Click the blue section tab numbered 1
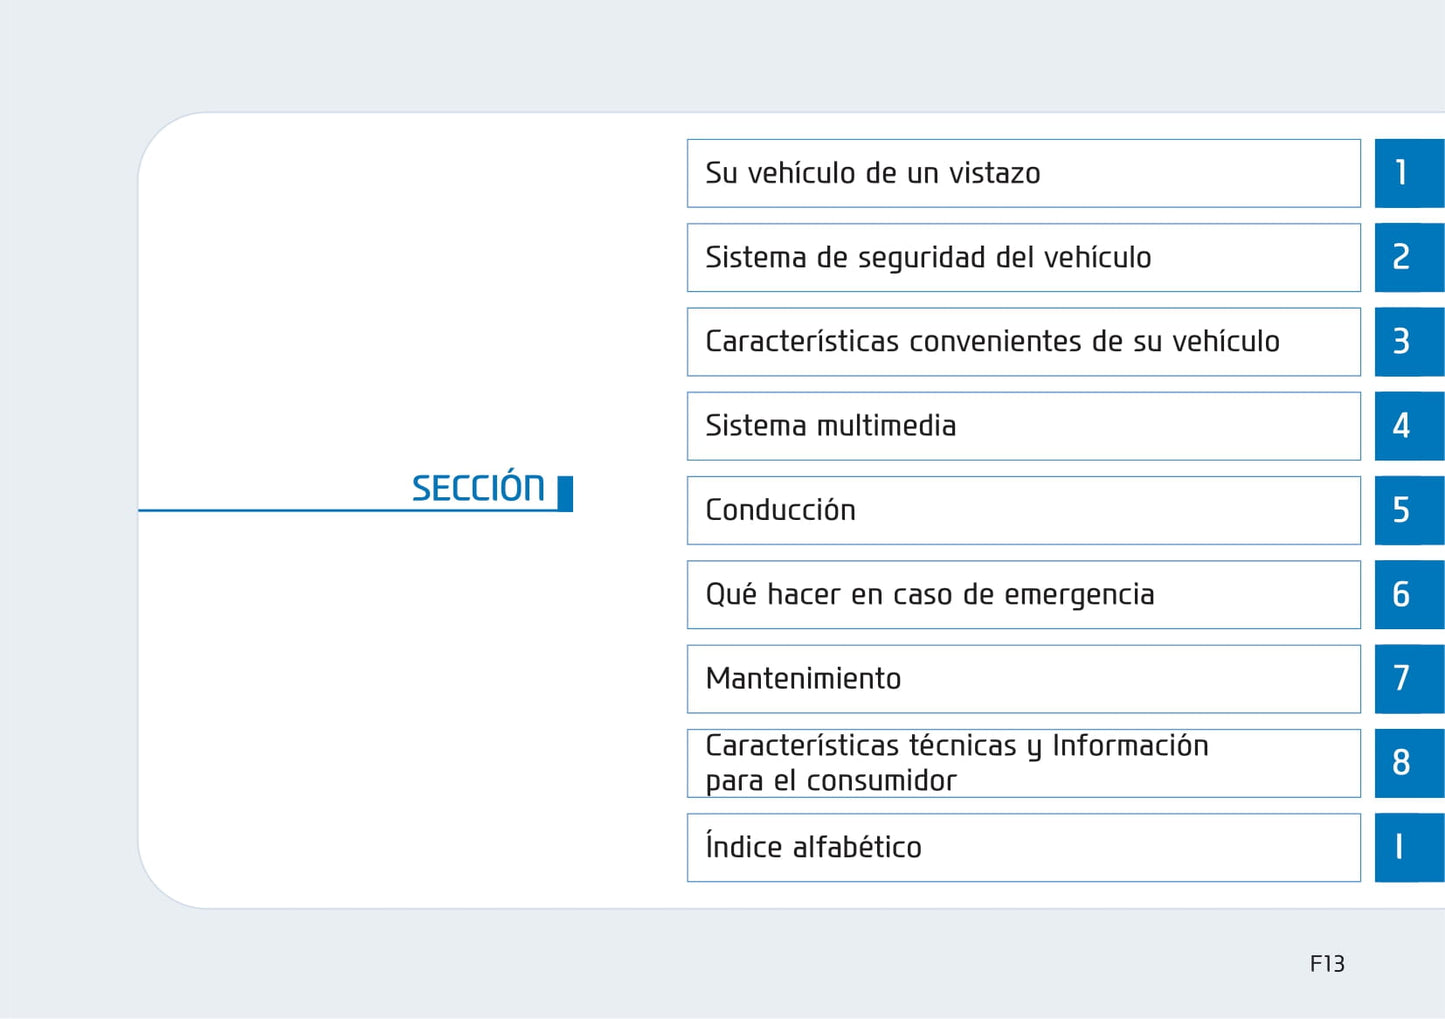Screen dimensions: 1445x1019 pos(1408,173)
